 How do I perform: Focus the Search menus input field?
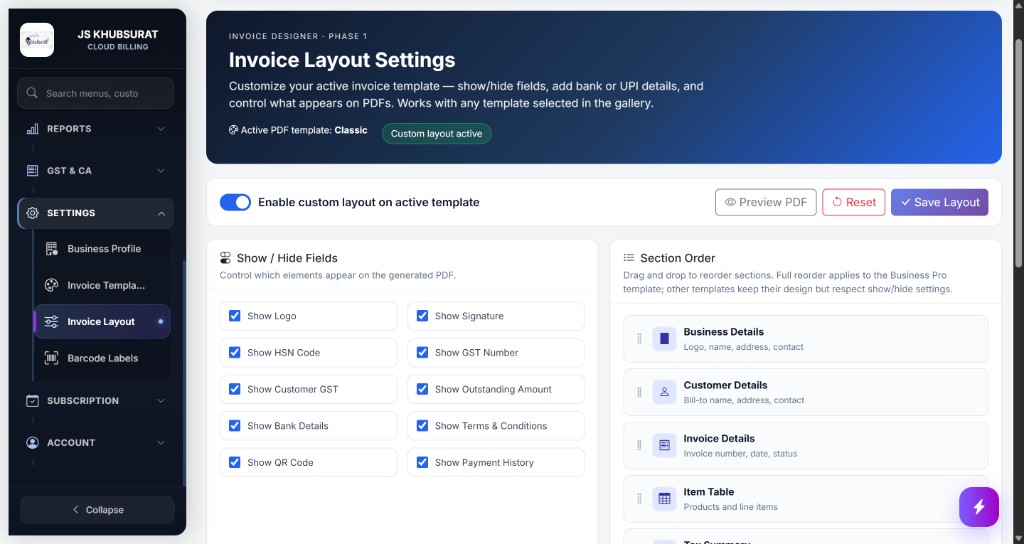coord(95,93)
